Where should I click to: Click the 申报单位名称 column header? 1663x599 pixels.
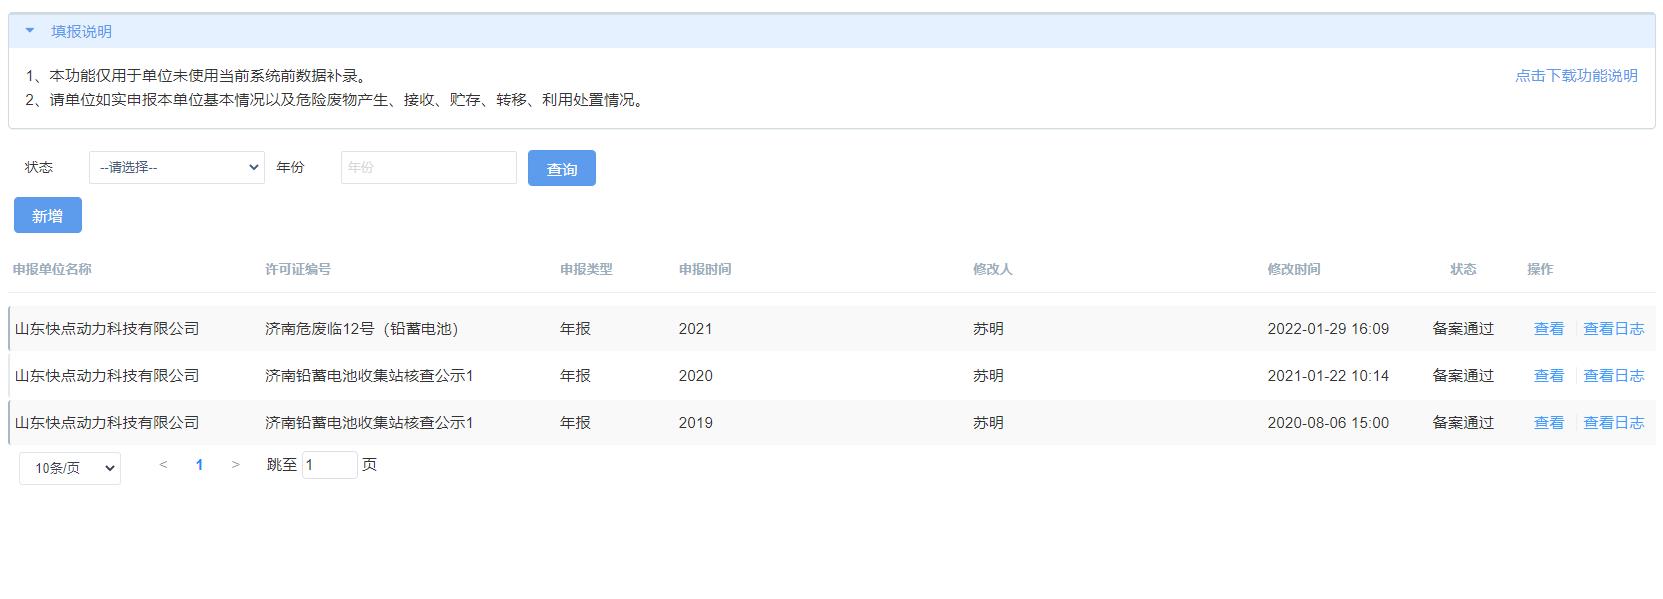[x=52, y=269]
